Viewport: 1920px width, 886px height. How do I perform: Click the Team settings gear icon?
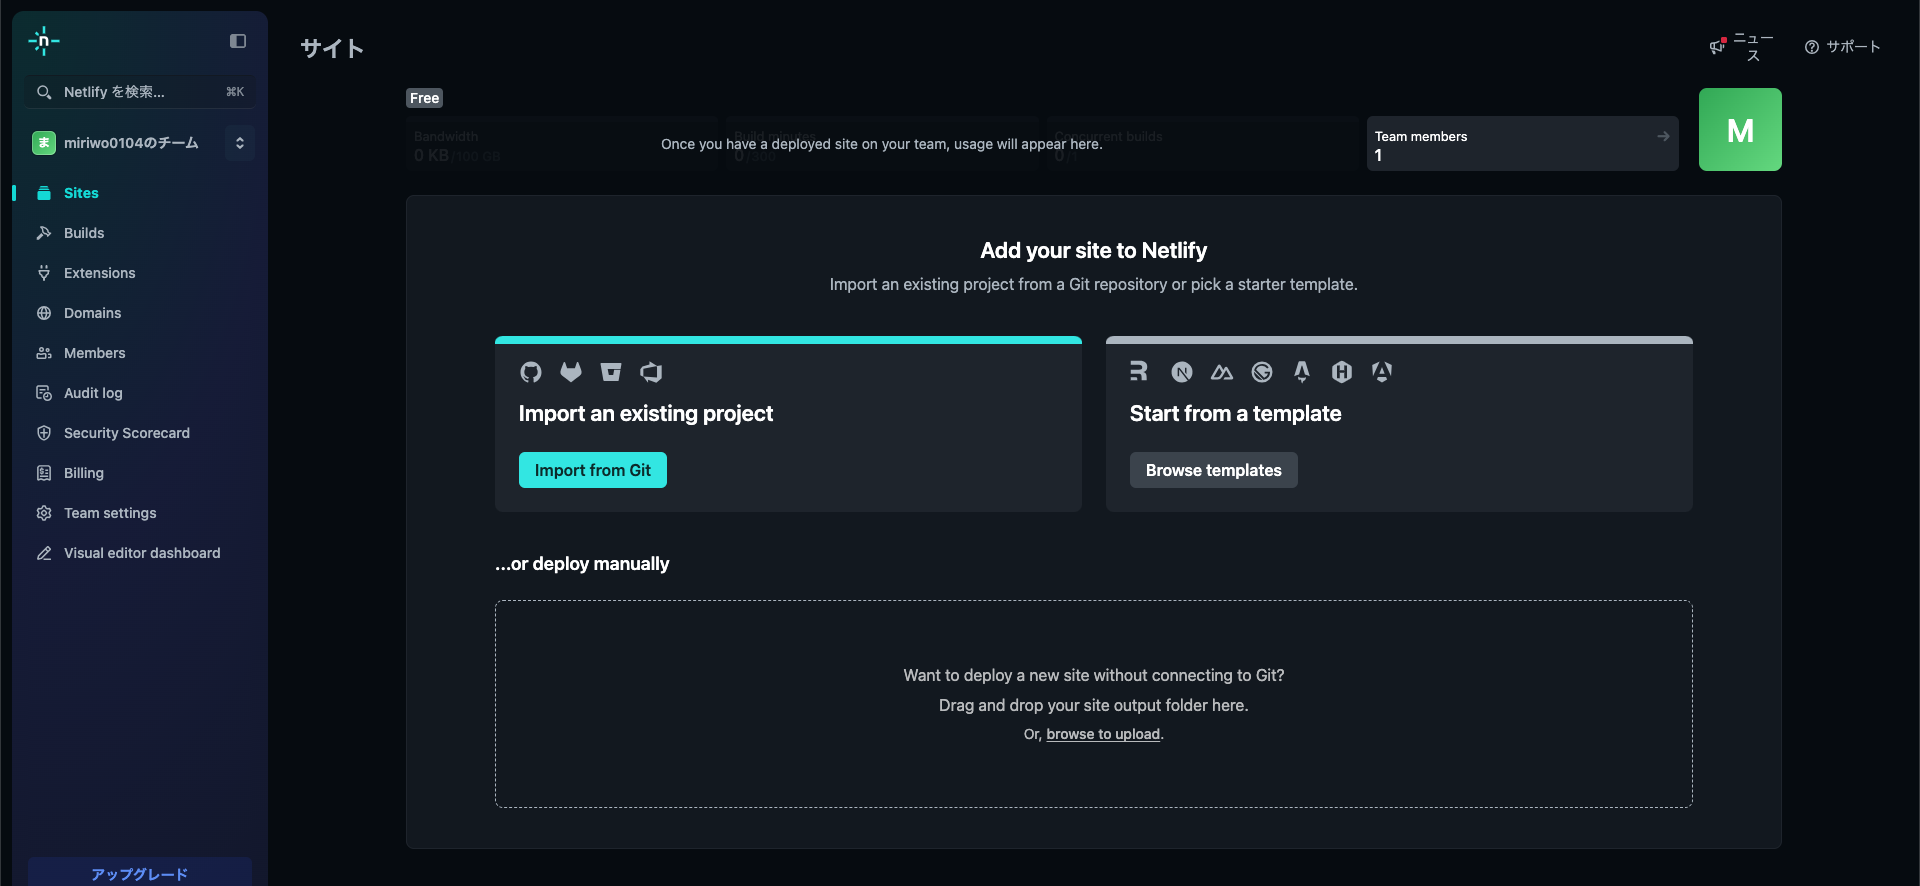pyautogui.click(x=44, y=513)
